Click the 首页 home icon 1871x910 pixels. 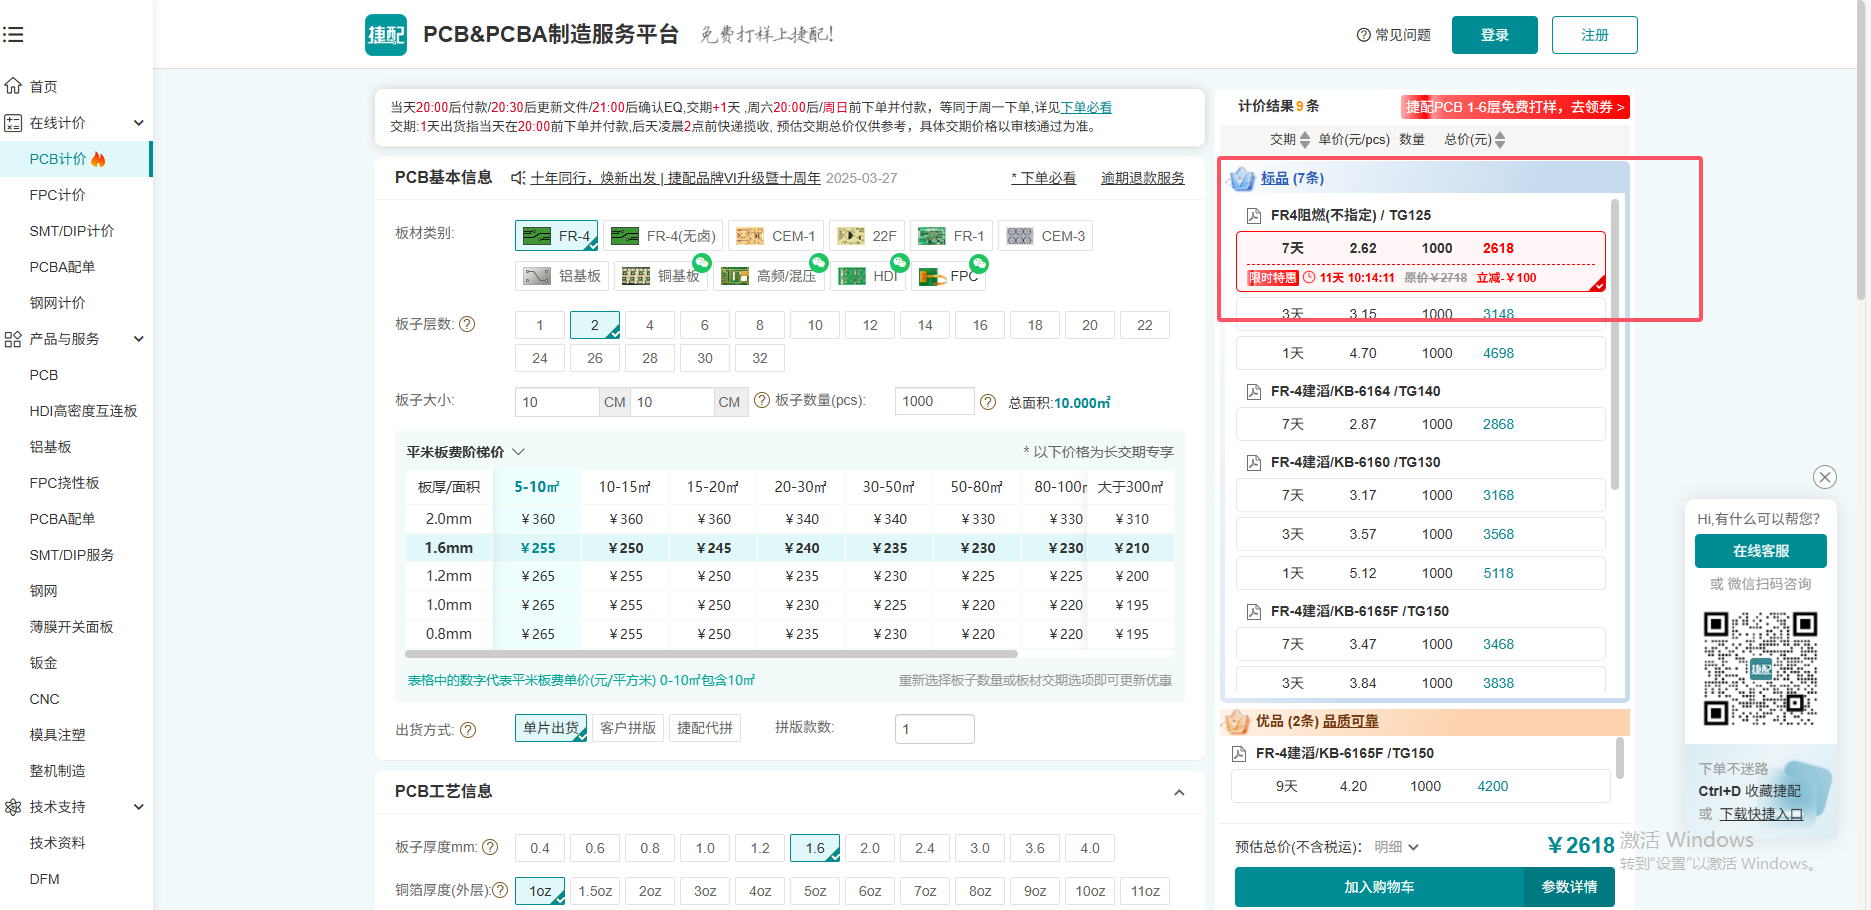[13, 86]
